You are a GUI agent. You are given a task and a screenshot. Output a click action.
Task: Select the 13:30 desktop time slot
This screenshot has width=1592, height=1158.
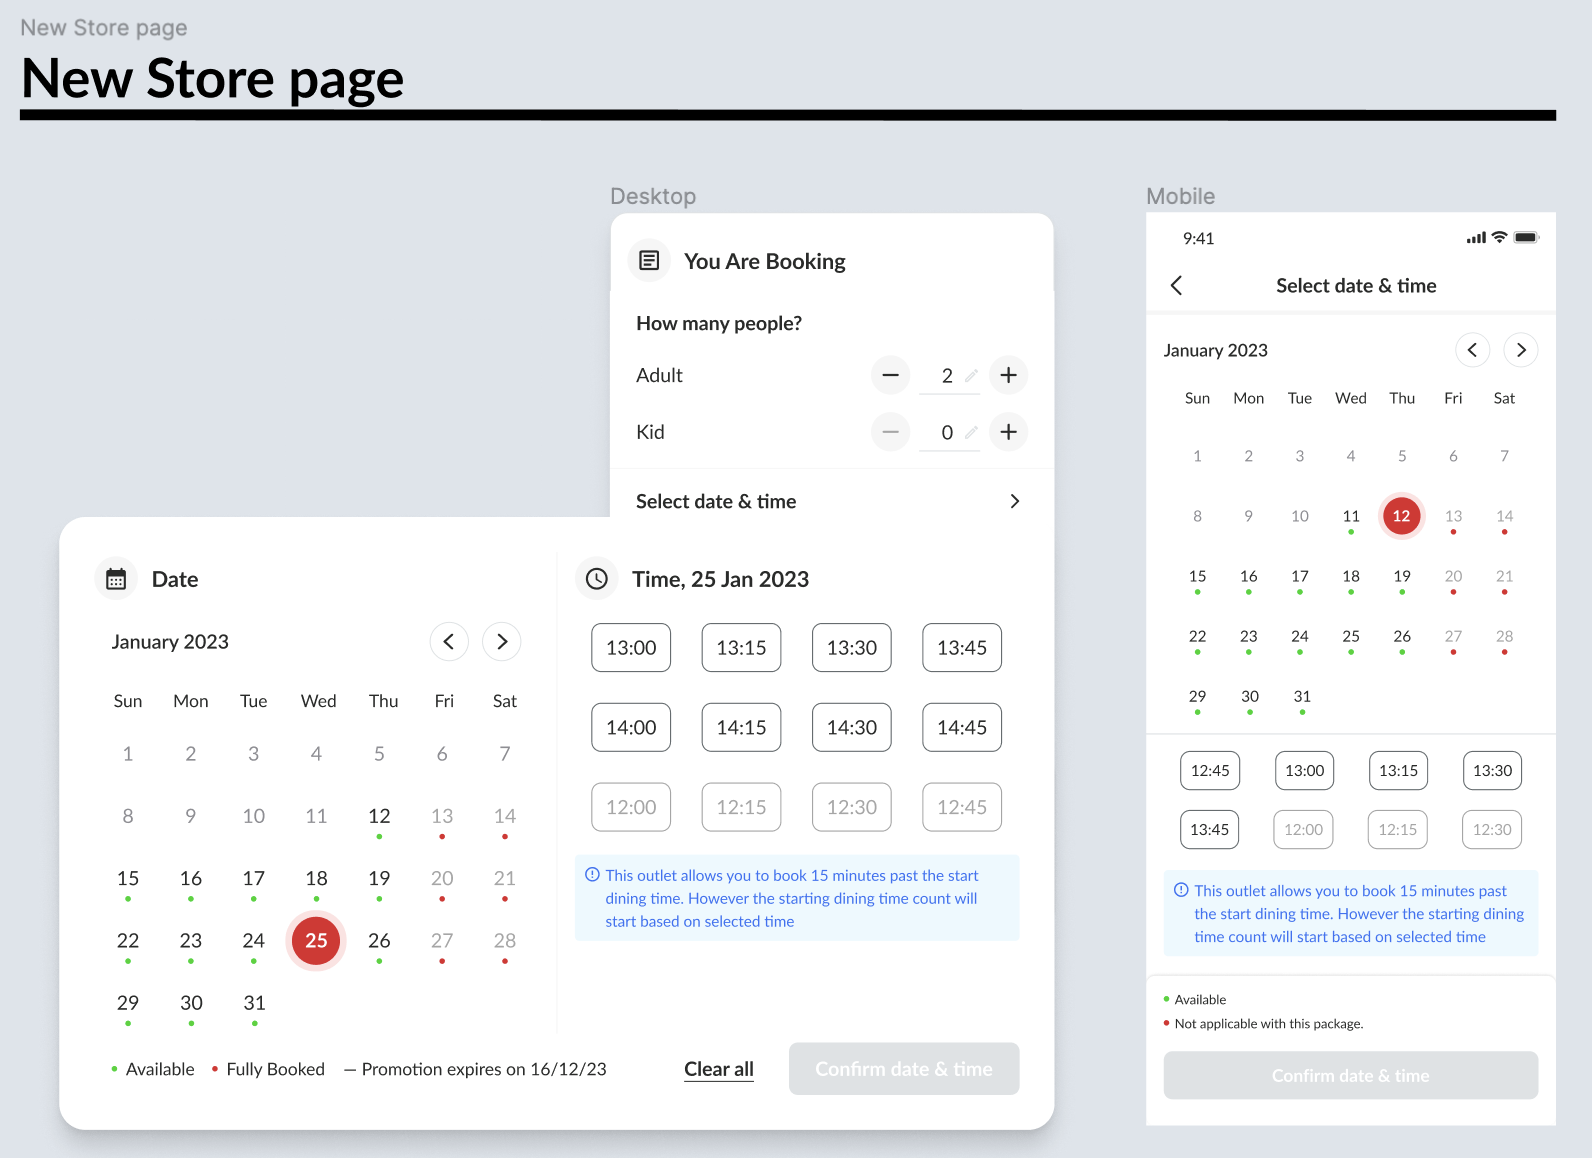pos(851,648)
